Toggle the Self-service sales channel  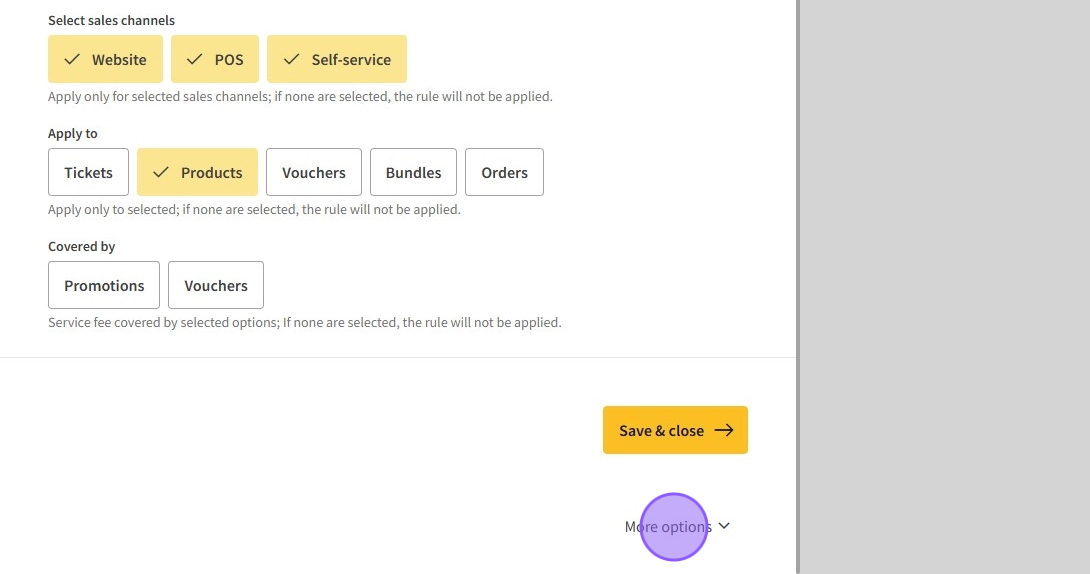pos(337,59)
